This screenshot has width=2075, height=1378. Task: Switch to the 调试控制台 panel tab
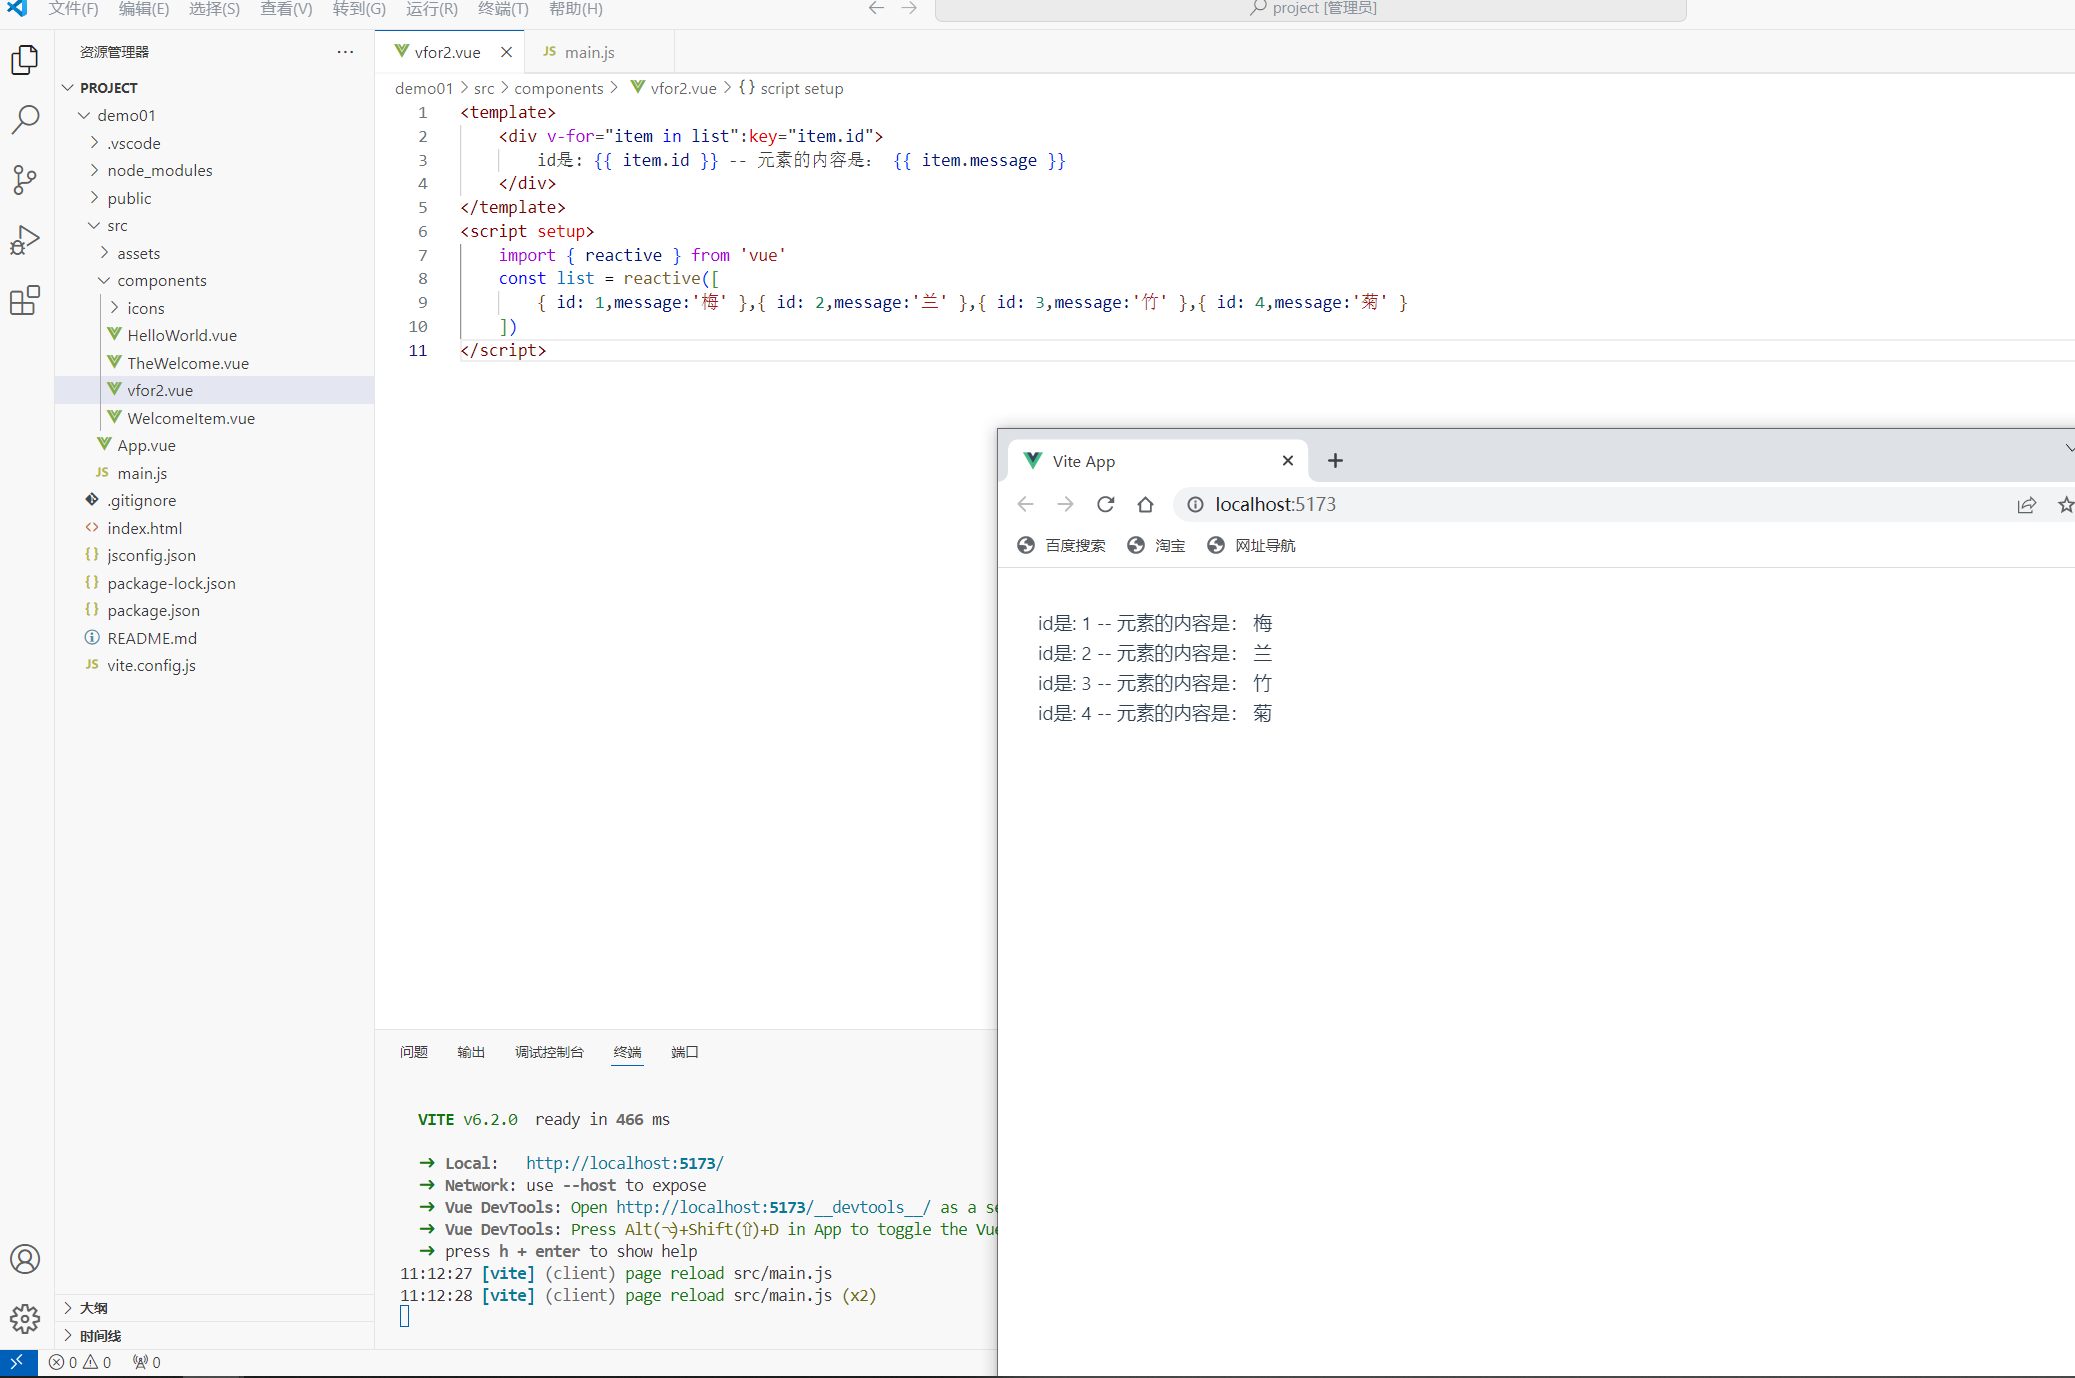[x=549, y=1052]
